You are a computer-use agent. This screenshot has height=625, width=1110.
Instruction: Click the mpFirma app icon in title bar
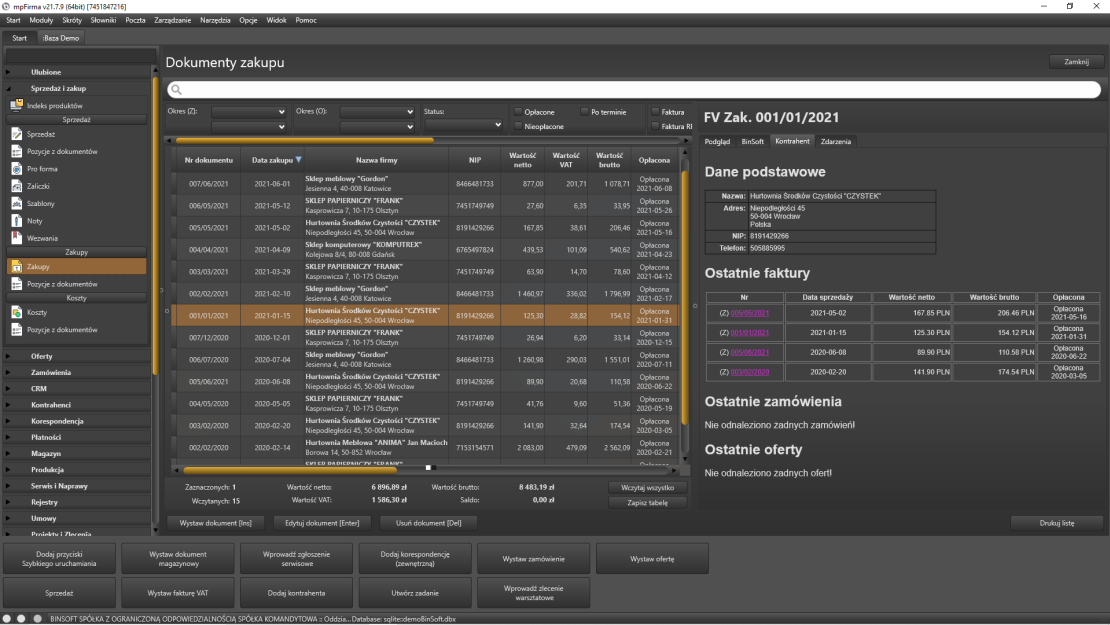pos(6,6)
